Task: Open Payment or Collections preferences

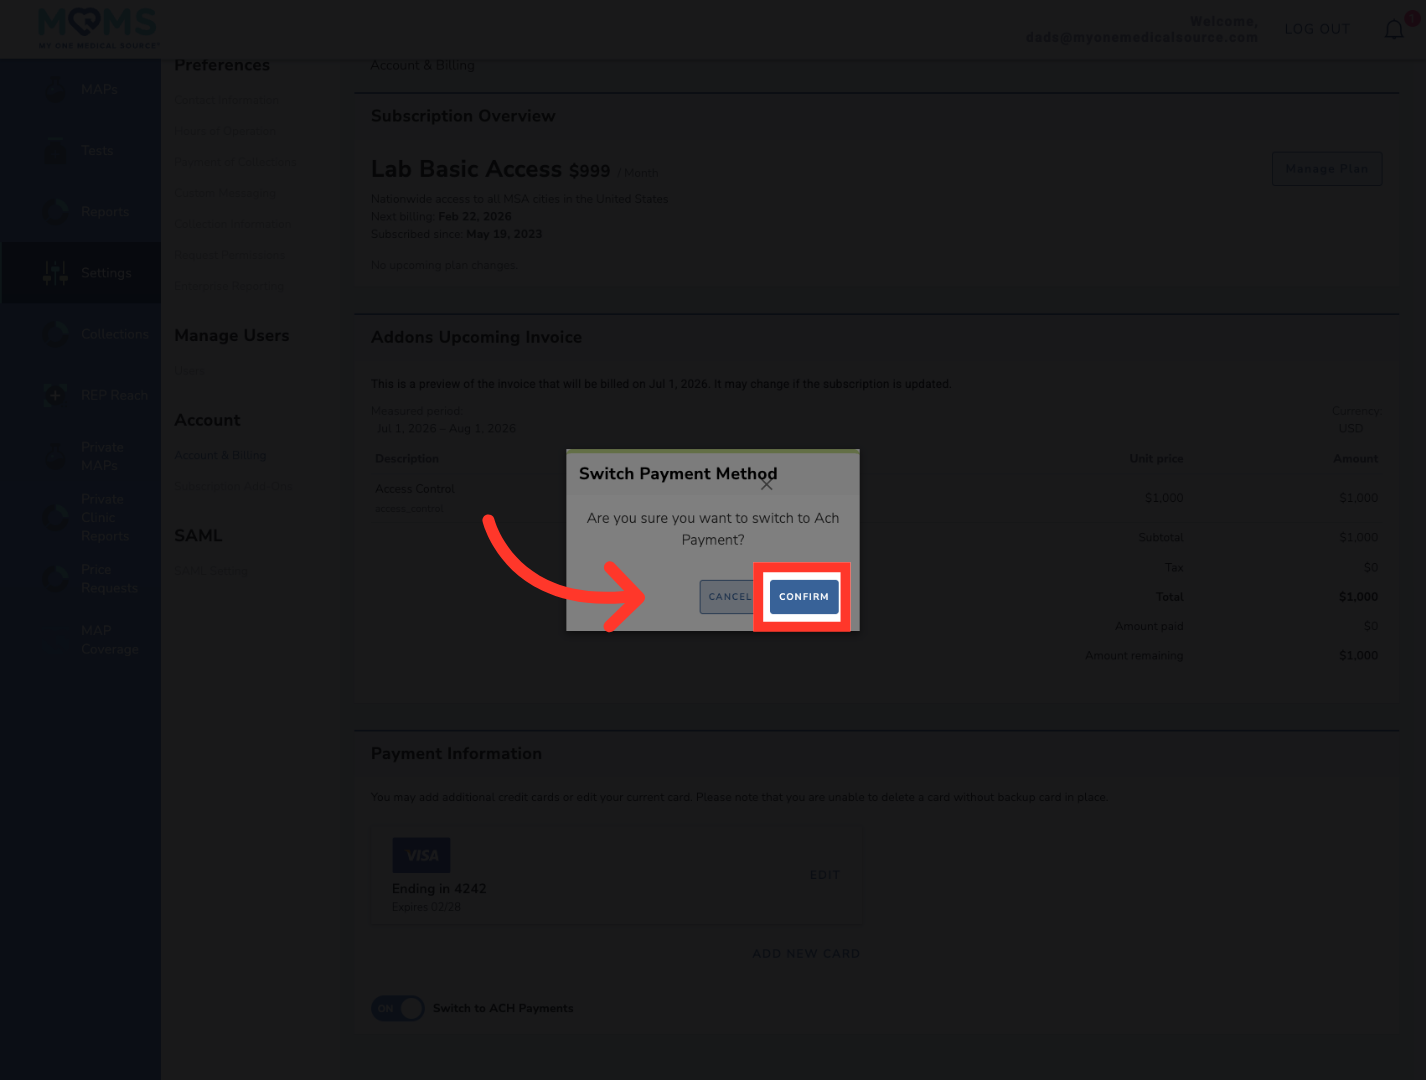Action: pos(235,162)
